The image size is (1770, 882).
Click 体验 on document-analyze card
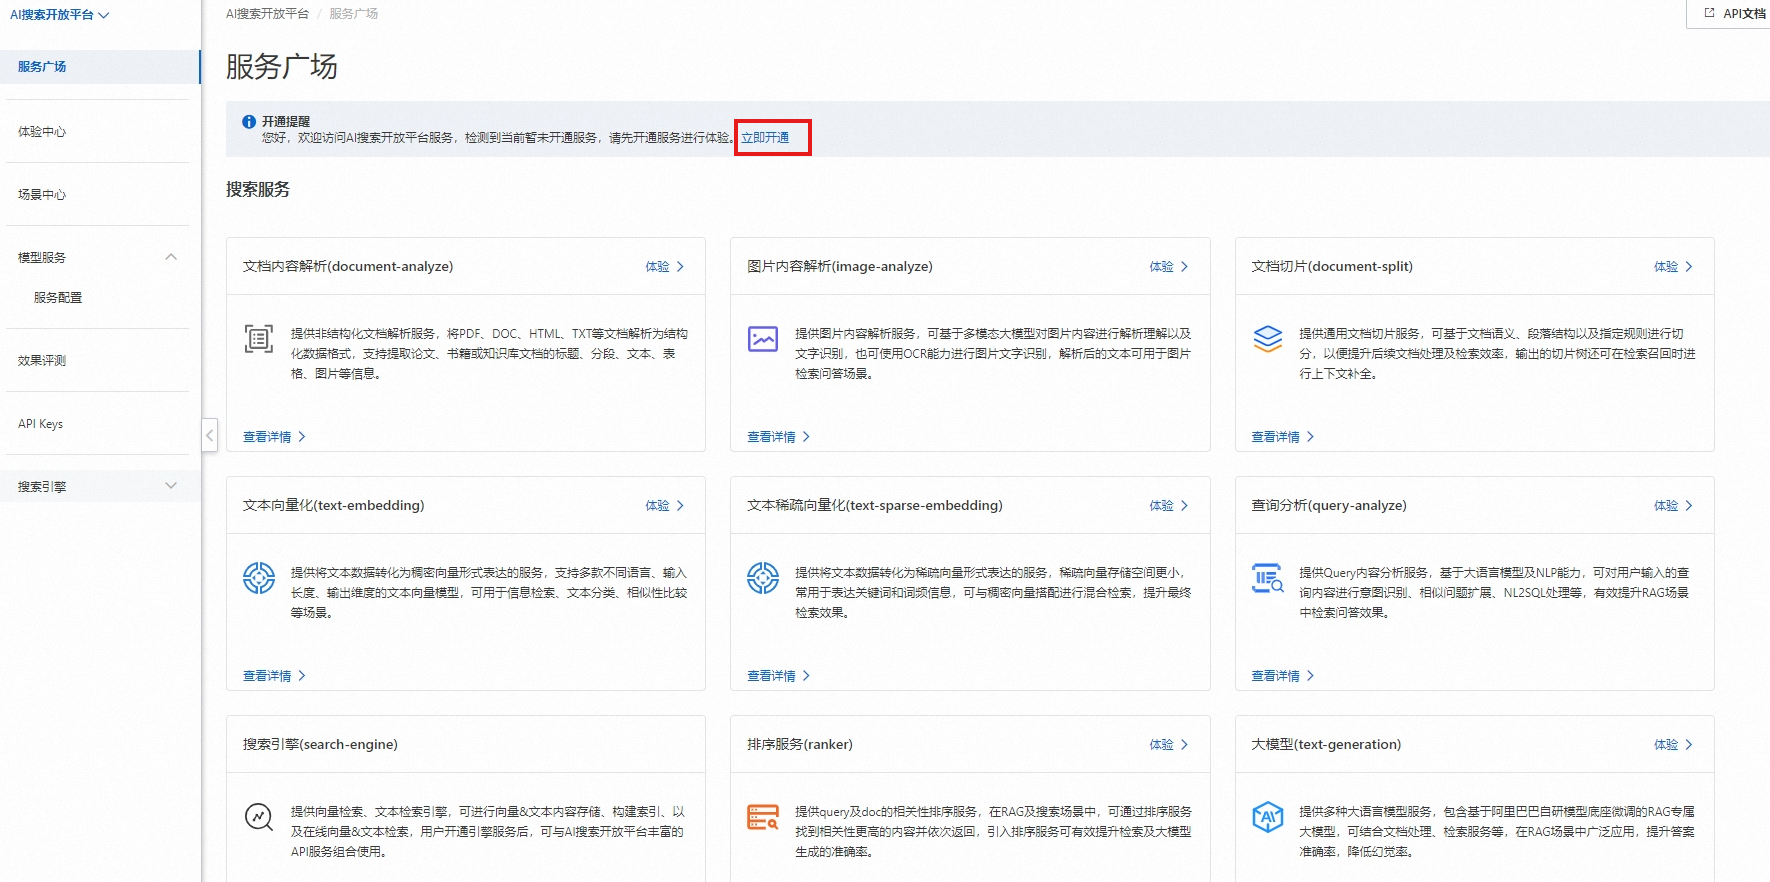(665, 267)
